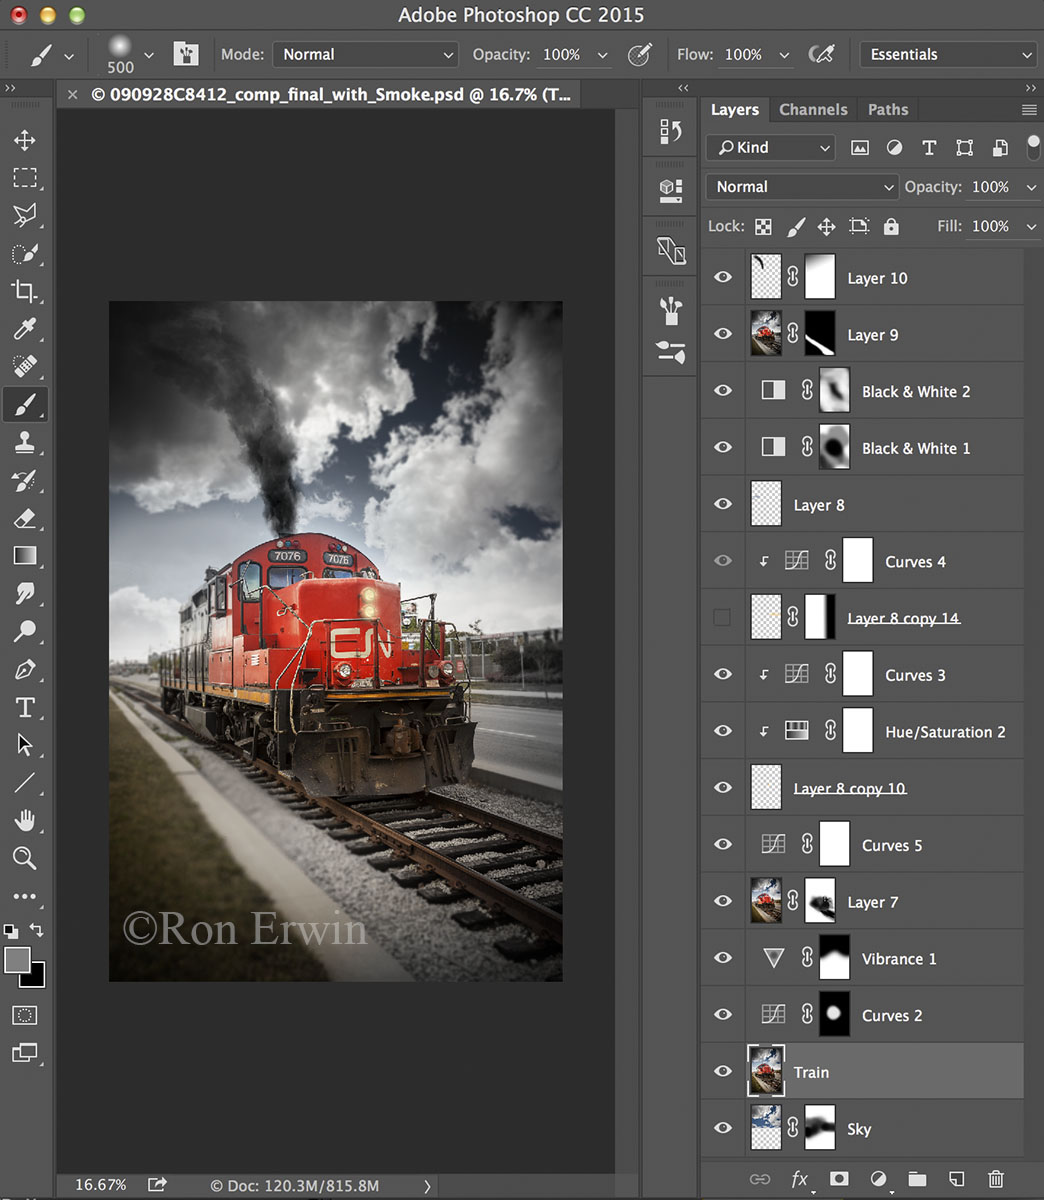Click the zoom percentage field 16.67%

pyautogui.click(x=100, y=1185)
